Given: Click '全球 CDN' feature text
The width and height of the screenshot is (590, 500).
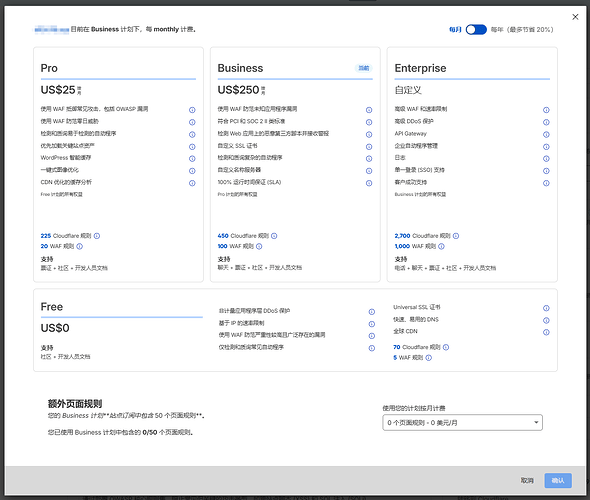Looking at the screenshot, I should point(405,331).
